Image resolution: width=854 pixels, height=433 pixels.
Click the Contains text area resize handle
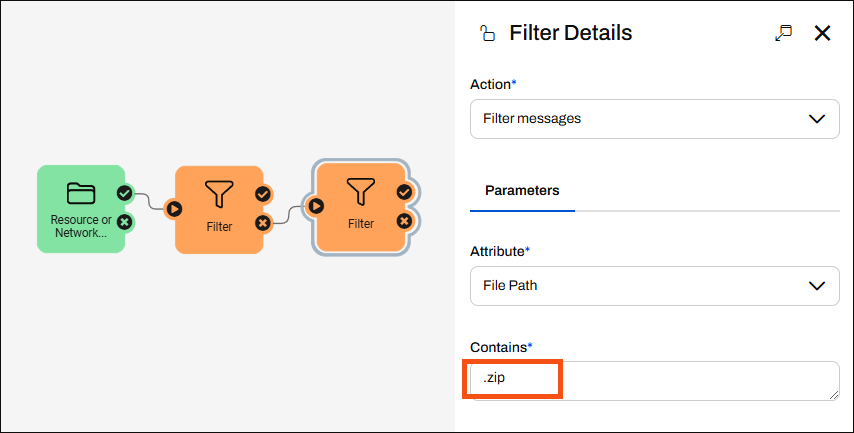tap(834, 395)
